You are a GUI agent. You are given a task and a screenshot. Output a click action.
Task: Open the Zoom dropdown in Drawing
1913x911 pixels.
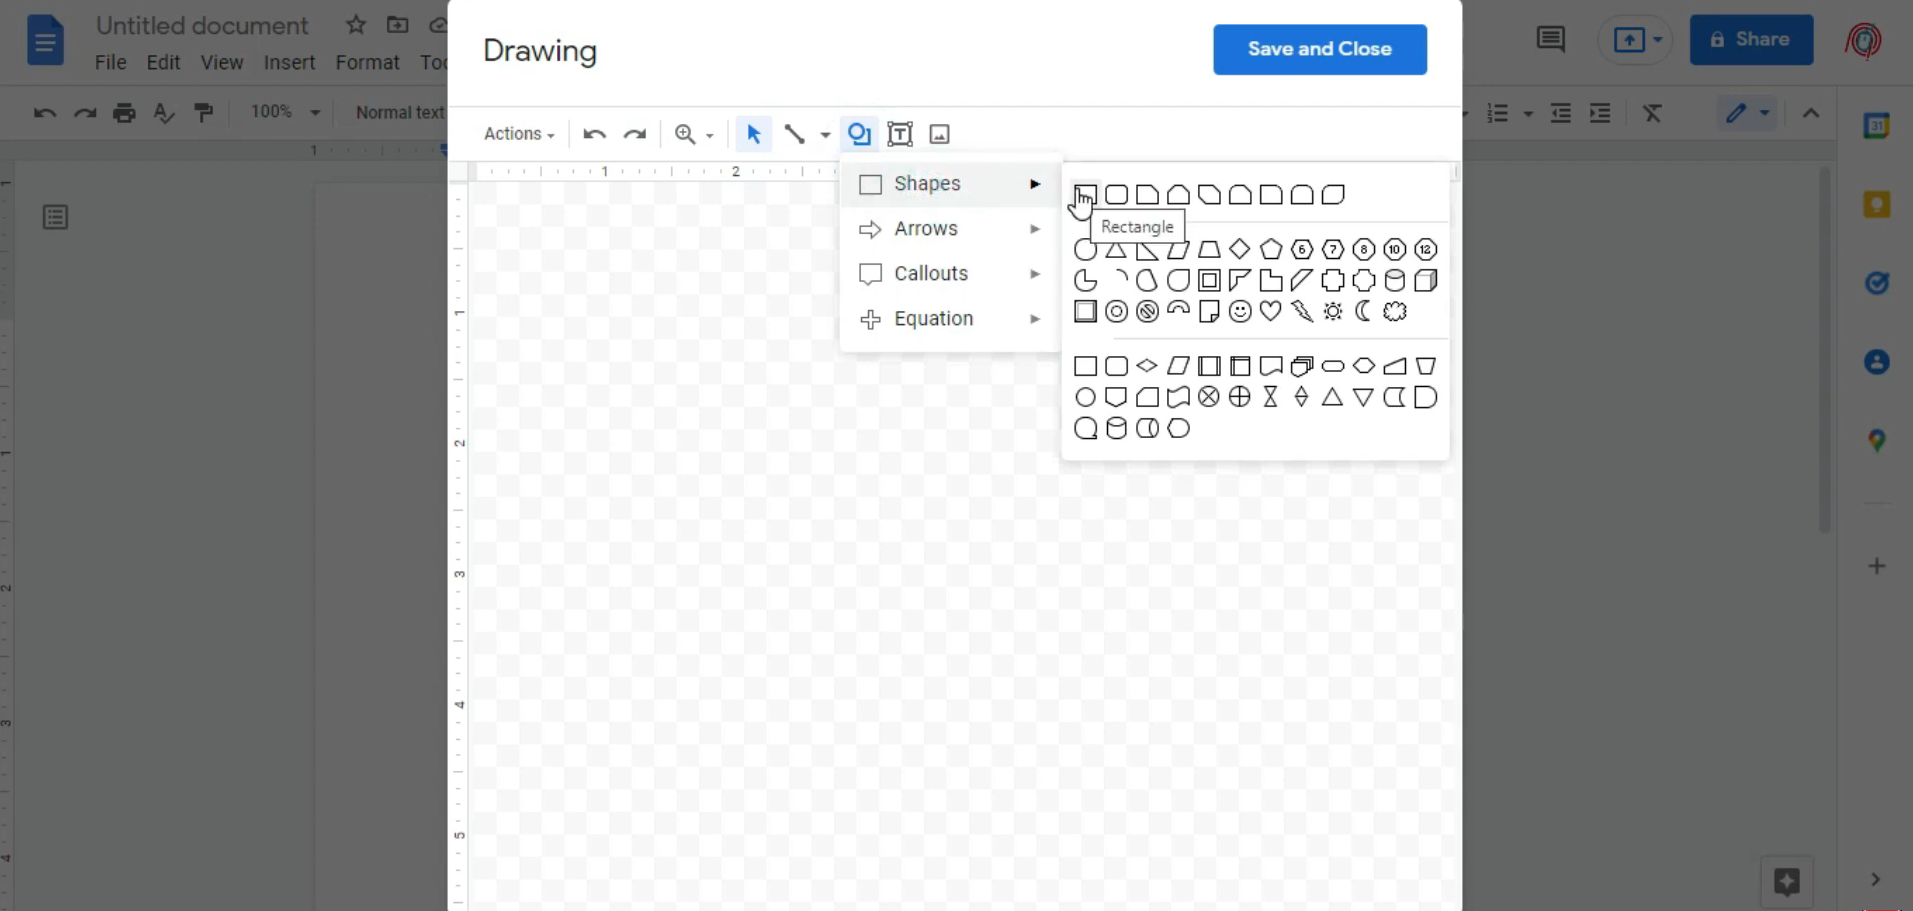(x=694, y=134)
